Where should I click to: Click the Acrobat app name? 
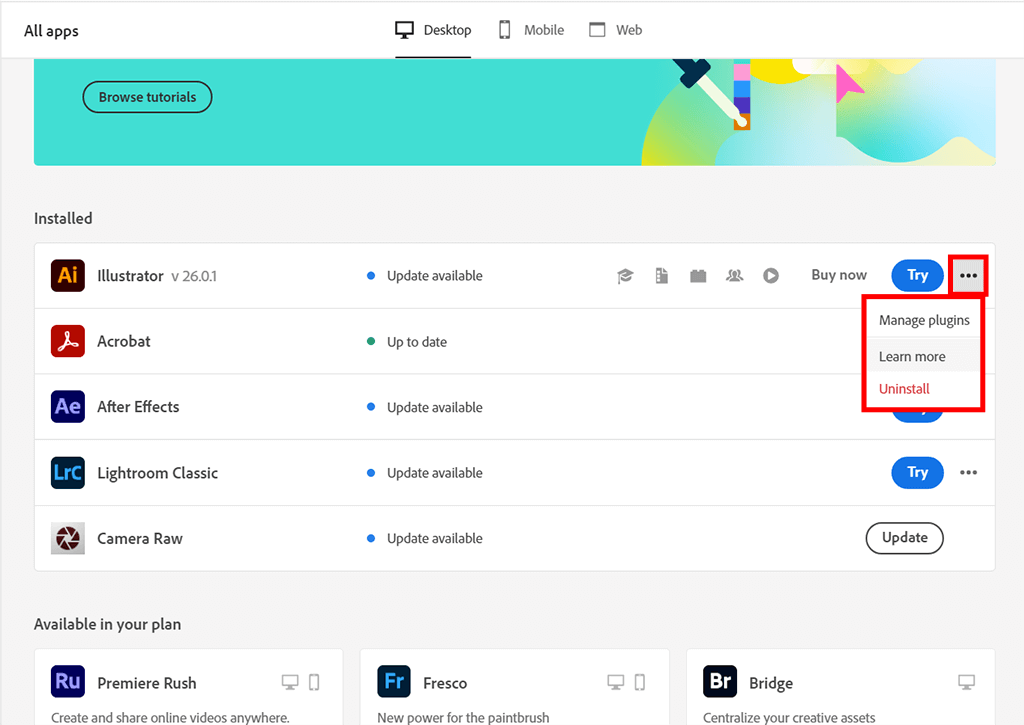coord(123,341)
